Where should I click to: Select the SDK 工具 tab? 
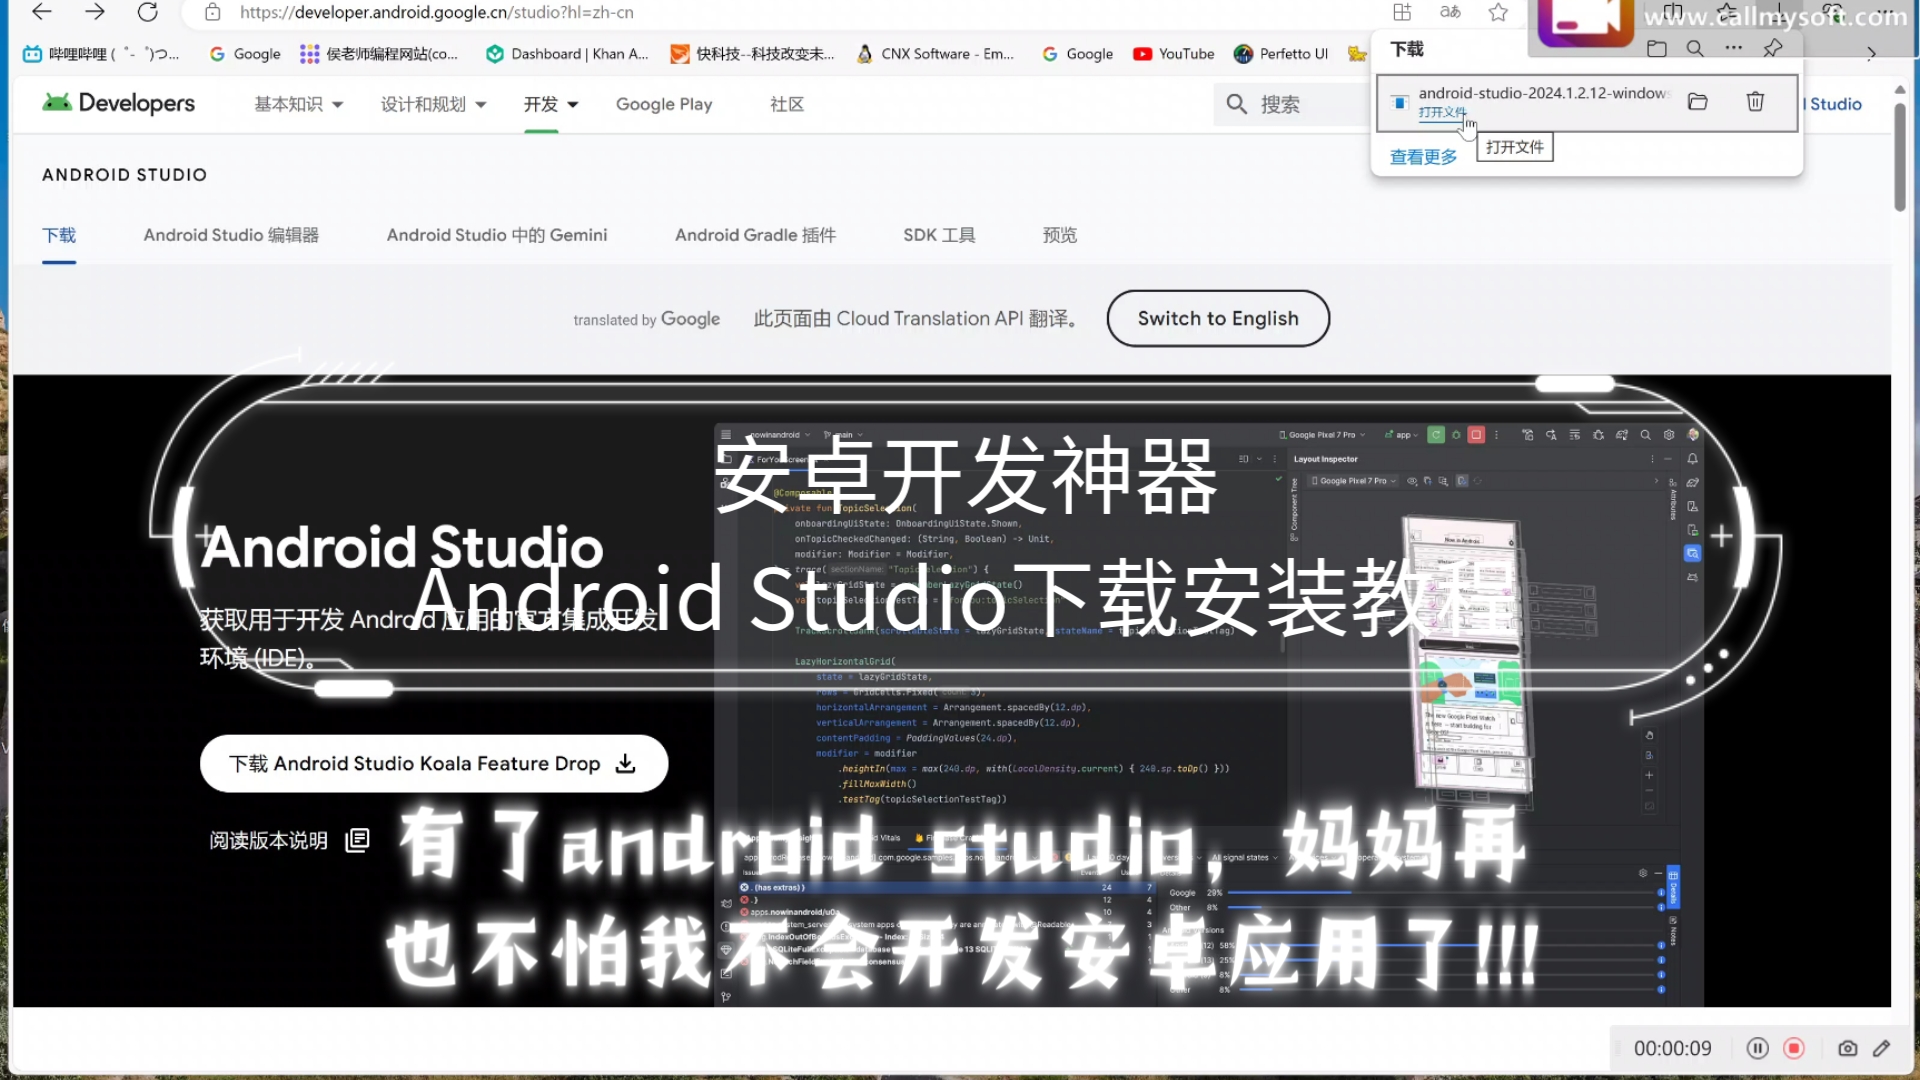click(x=939, y=235)
